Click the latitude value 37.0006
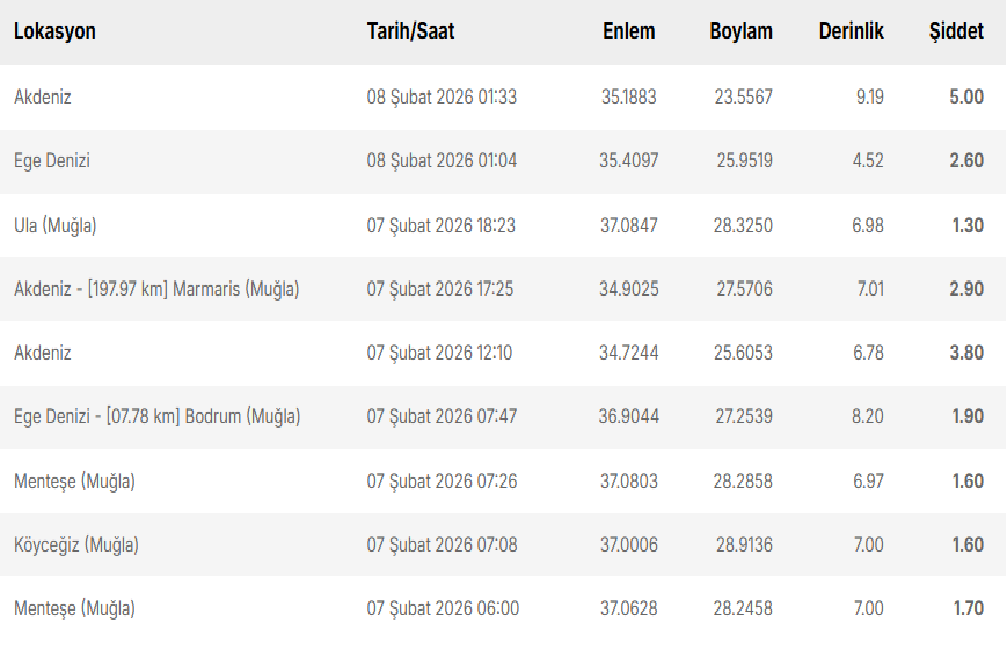The height and width of the screenshot is (648, 1006). (x=629, y=544)
